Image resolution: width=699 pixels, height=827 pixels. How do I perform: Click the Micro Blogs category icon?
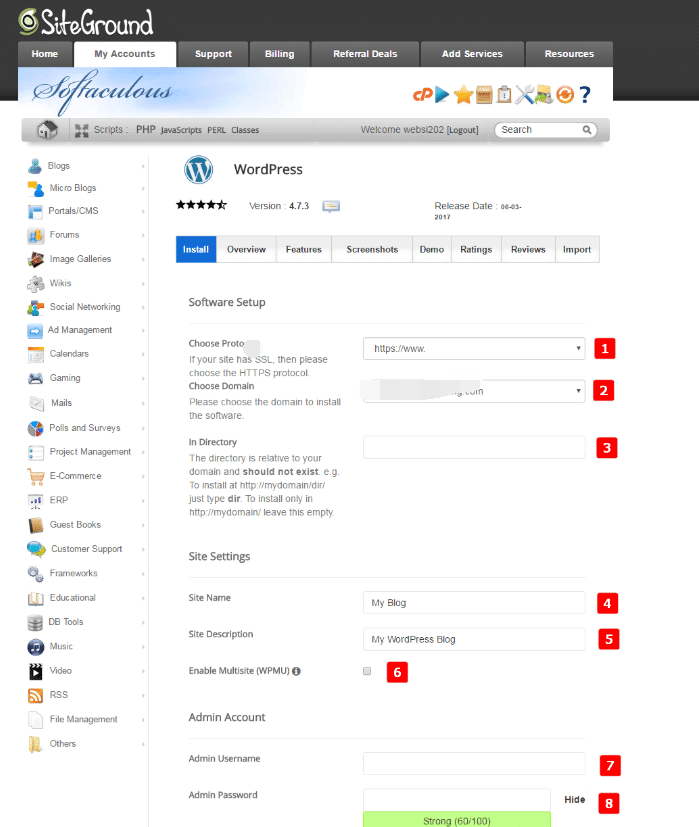coord(35,188)
